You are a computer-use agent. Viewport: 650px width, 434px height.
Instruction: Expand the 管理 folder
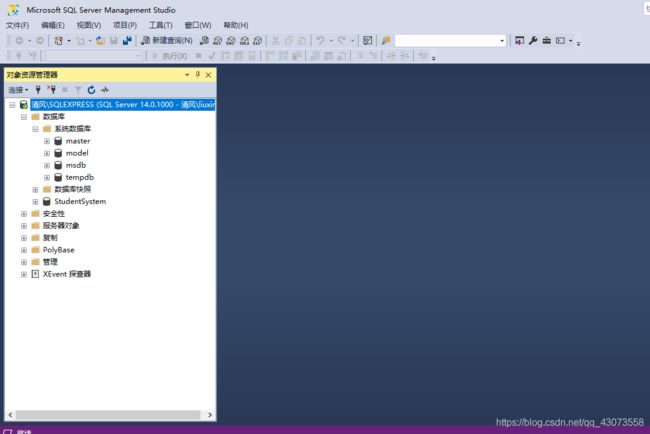coord(24,262)
